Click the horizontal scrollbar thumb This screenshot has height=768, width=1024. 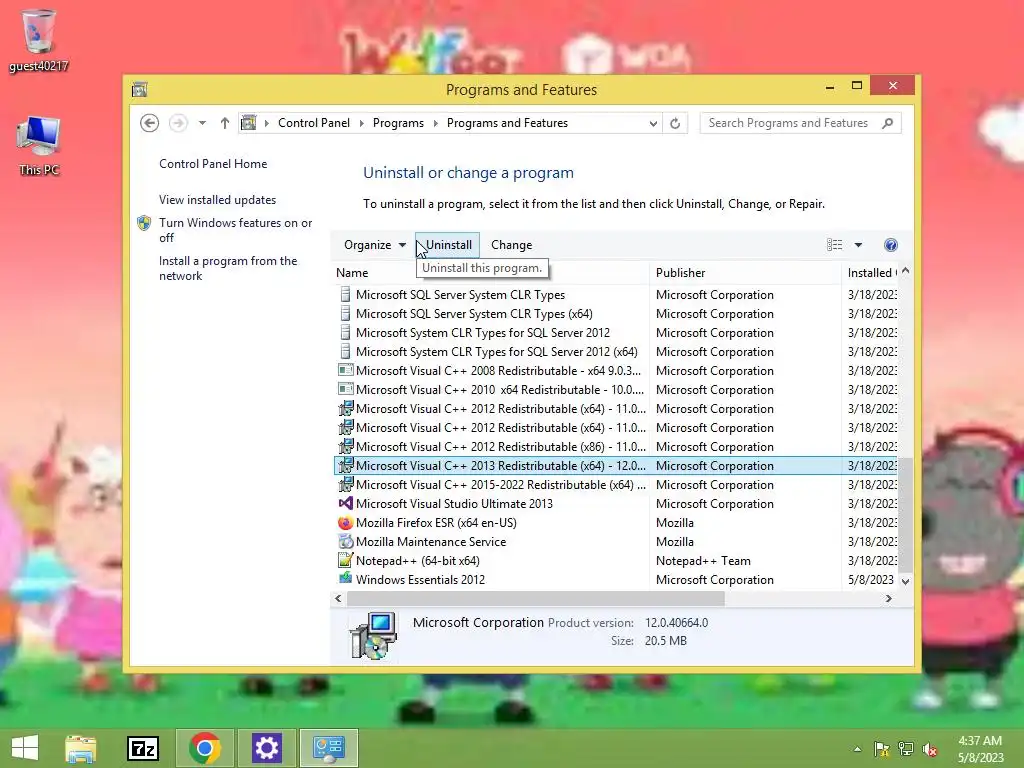[x=536, y=598]
